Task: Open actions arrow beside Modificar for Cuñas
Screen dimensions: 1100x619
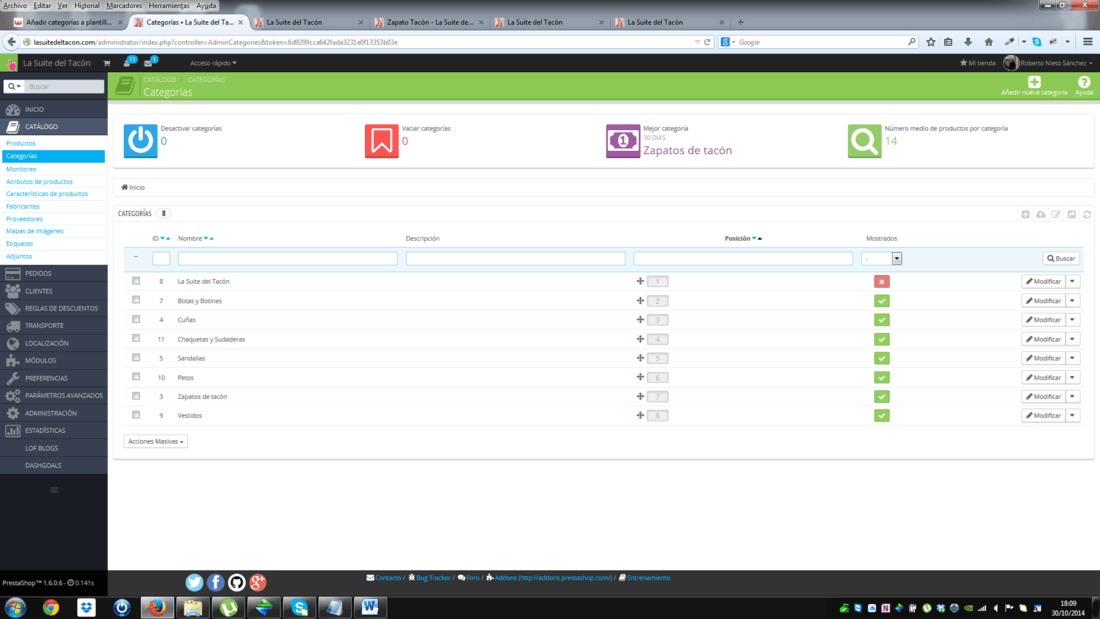Action: 1073,319
